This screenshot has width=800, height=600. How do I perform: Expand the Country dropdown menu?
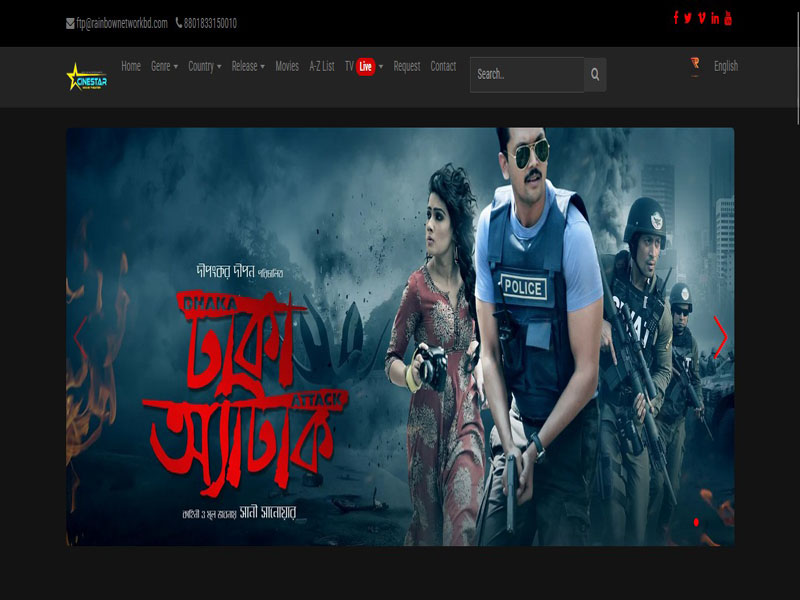tap(205, 66)
